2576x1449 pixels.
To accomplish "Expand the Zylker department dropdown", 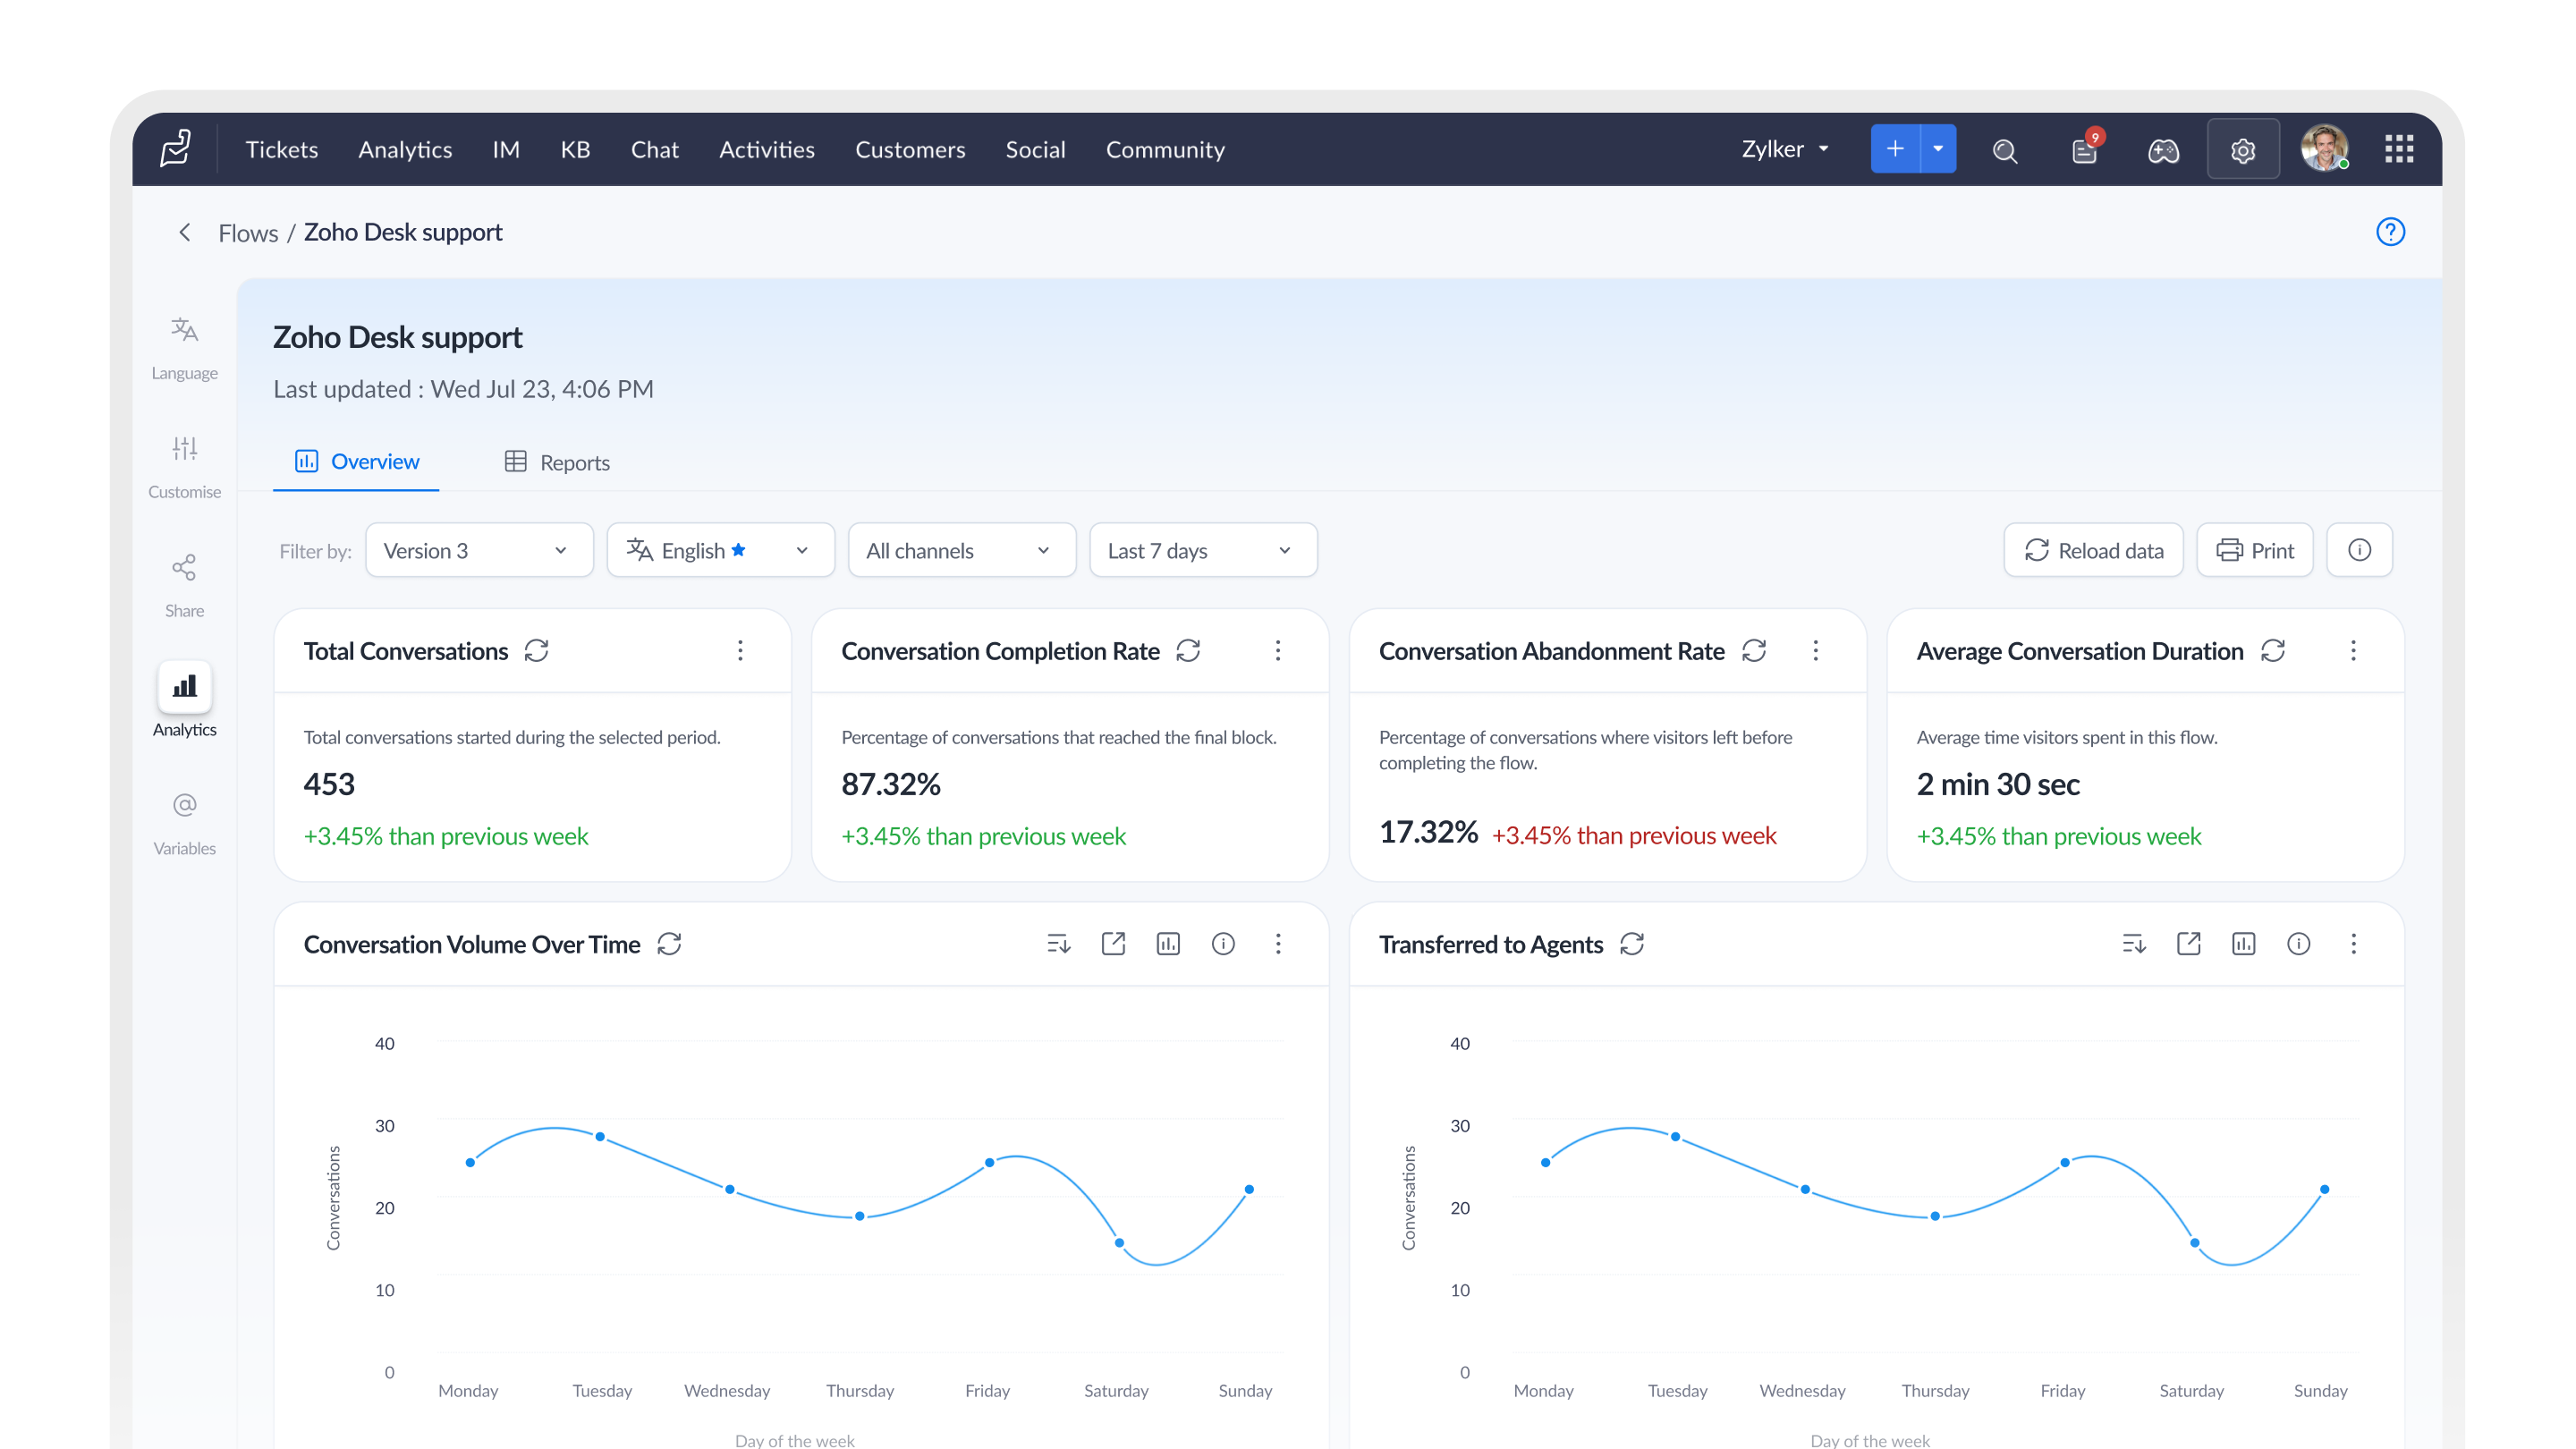I will tap(1785, 149).
